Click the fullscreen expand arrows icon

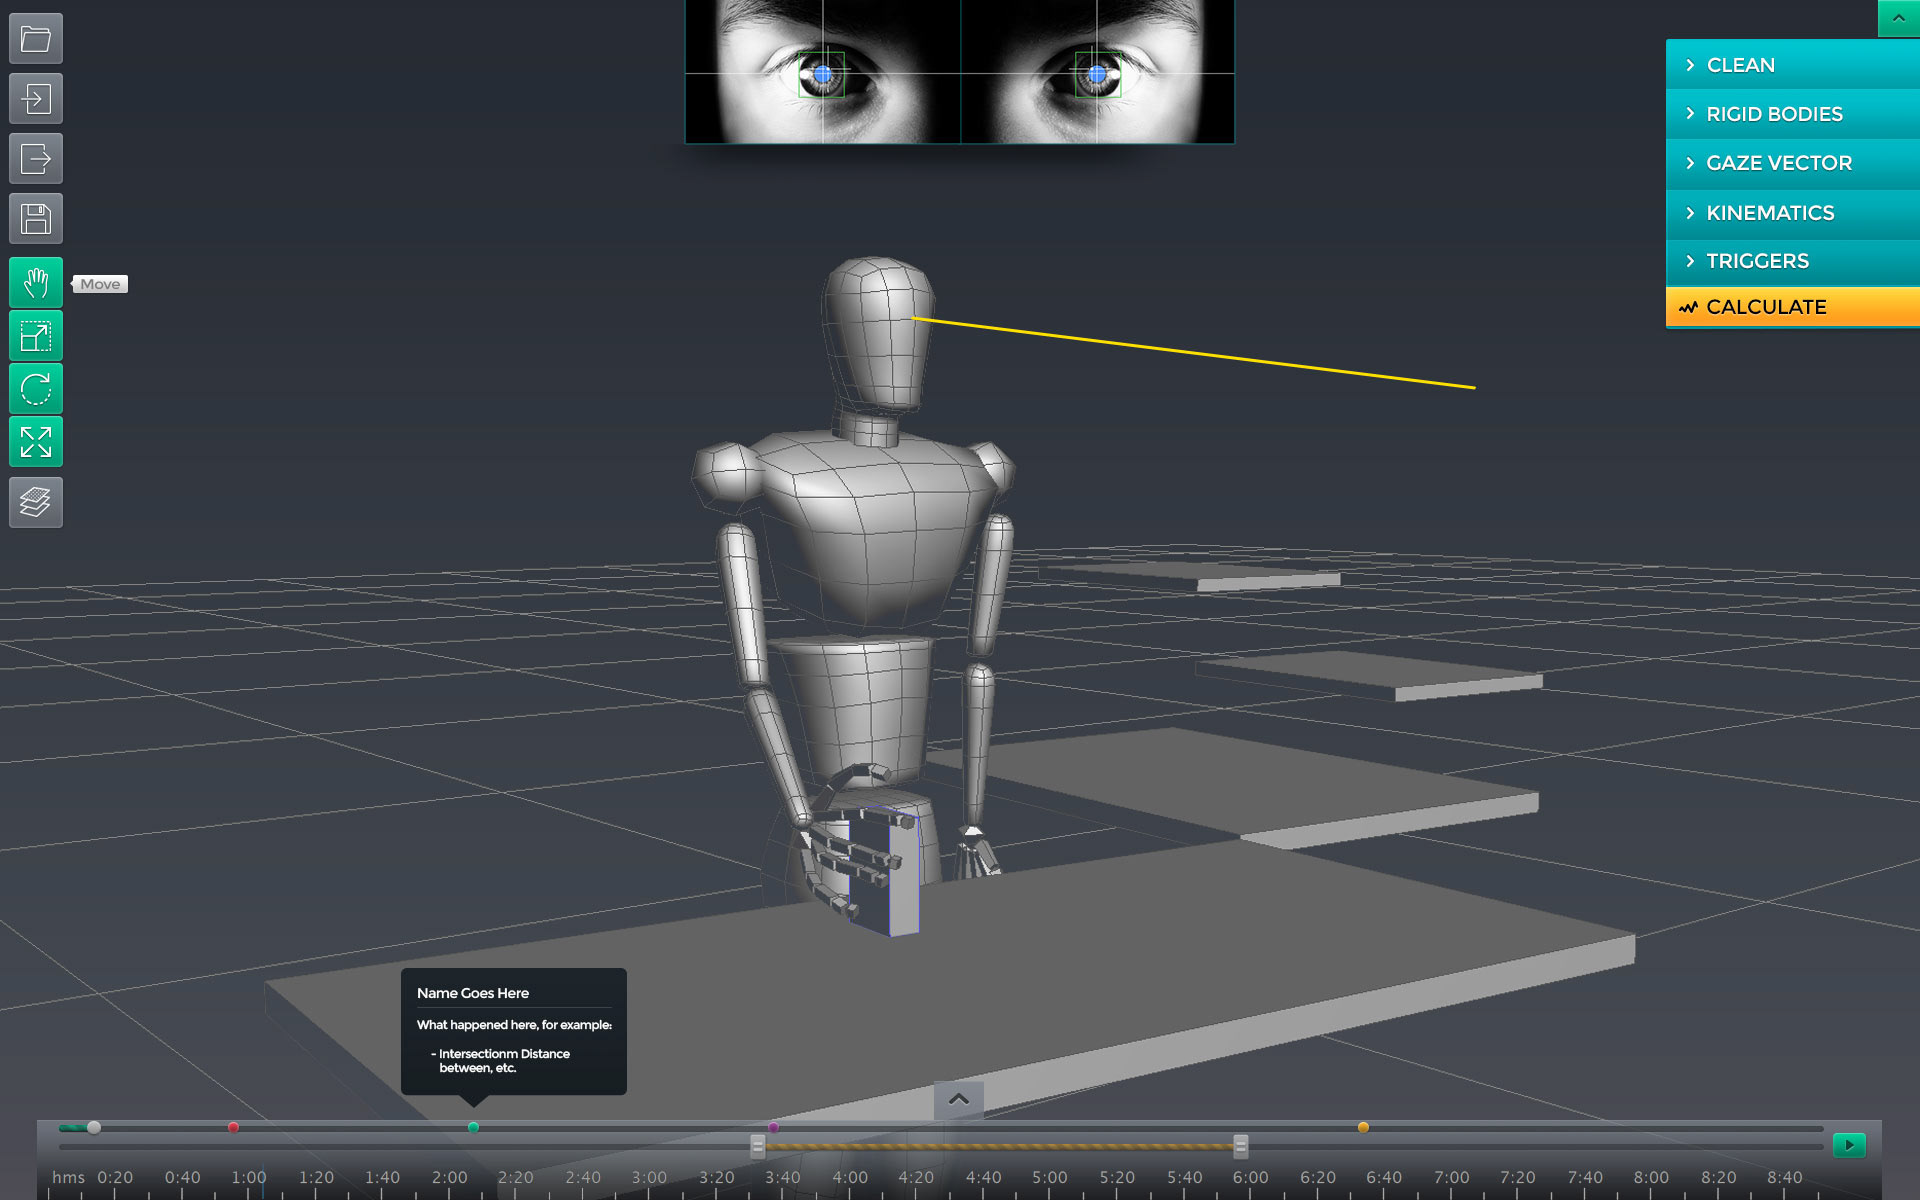pos(36,441)
